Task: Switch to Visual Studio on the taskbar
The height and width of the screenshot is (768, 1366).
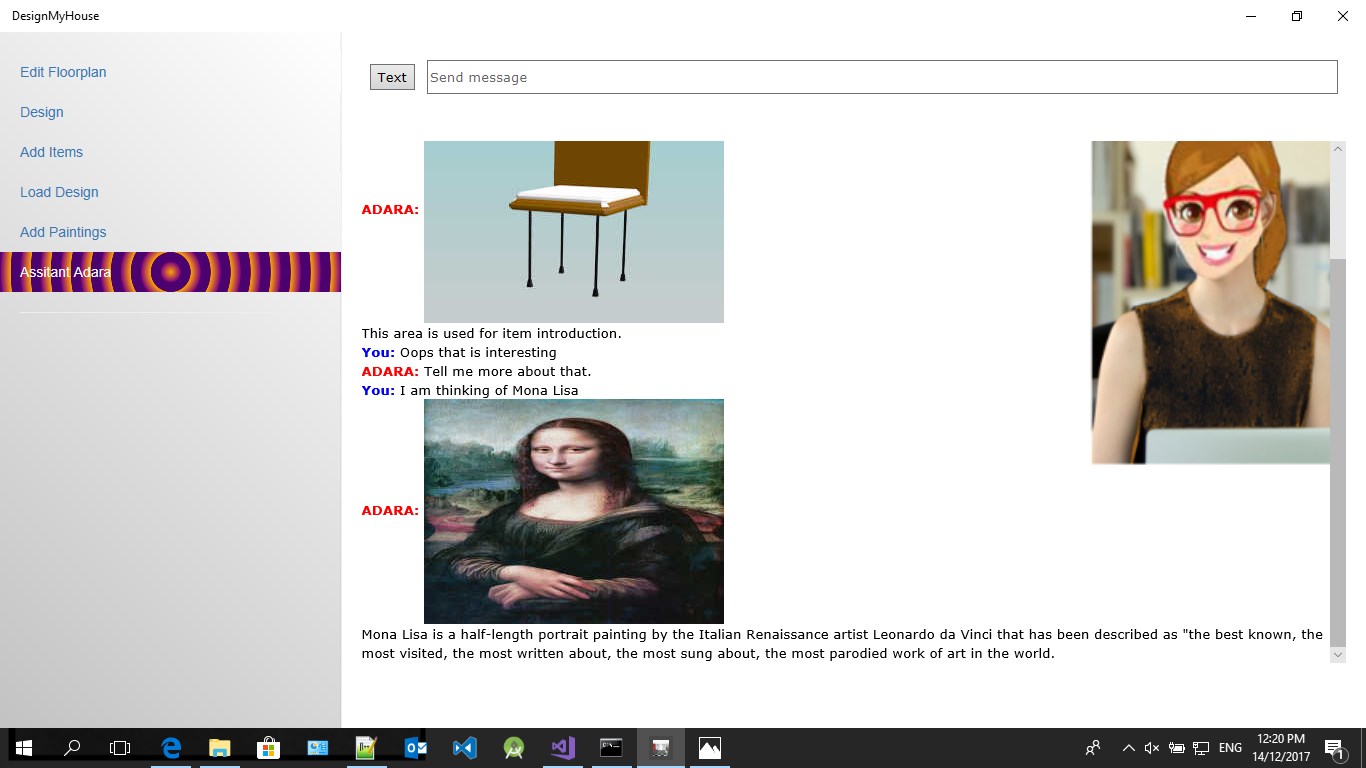Action: coord(563,748)
